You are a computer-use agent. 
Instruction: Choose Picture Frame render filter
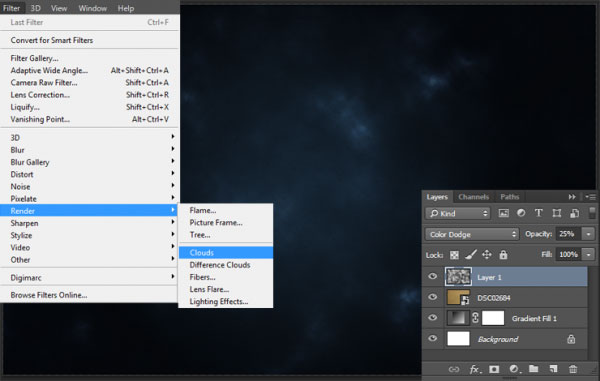[x=226, y=223]
